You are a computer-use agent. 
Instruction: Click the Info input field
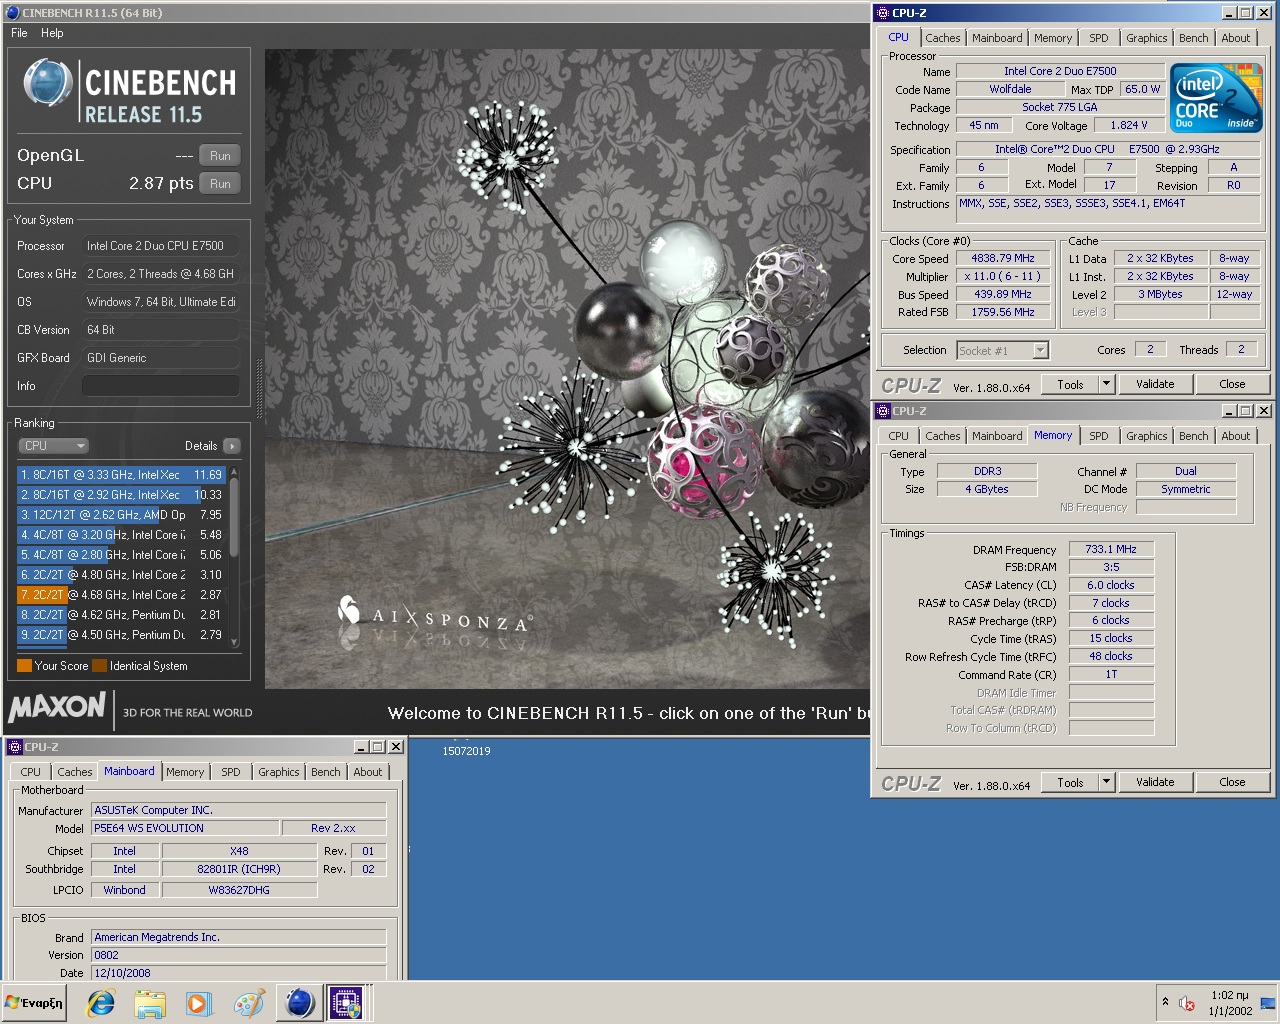coord(160,386)
